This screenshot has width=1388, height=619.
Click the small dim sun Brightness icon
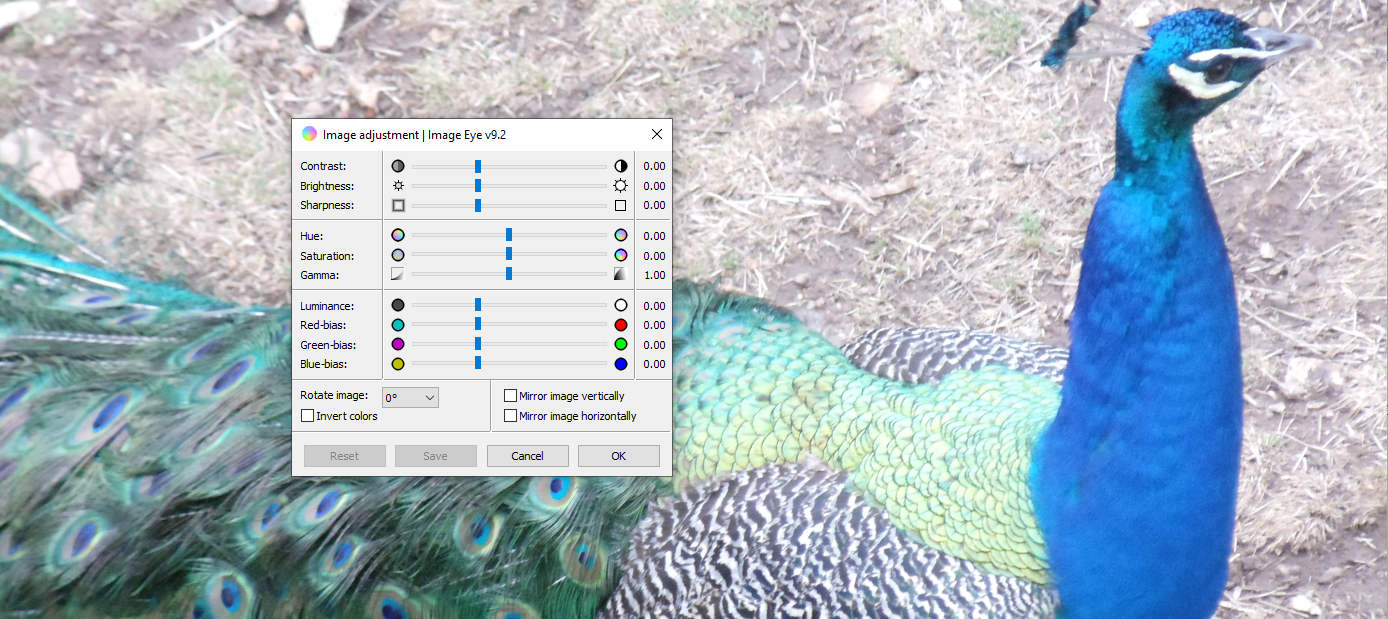click(398, 186)
